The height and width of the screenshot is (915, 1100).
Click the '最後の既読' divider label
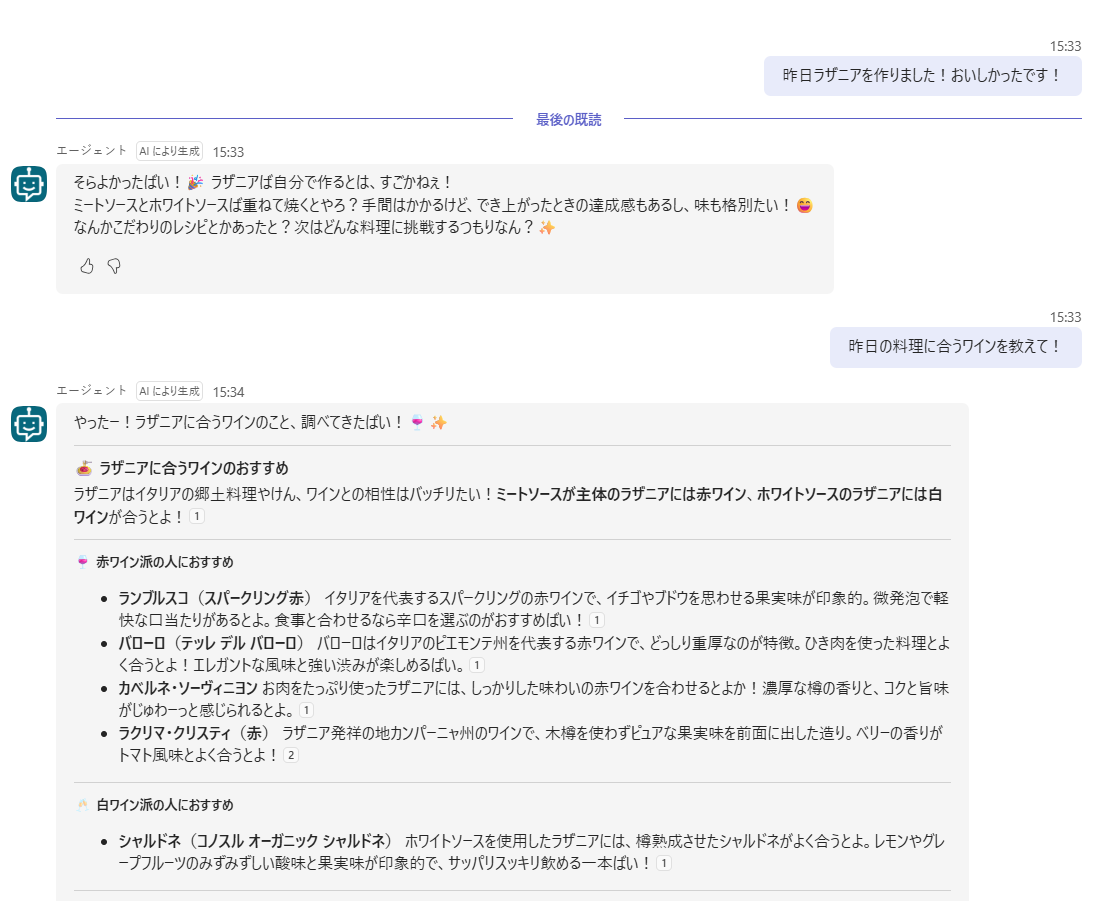tap(568, 119)
